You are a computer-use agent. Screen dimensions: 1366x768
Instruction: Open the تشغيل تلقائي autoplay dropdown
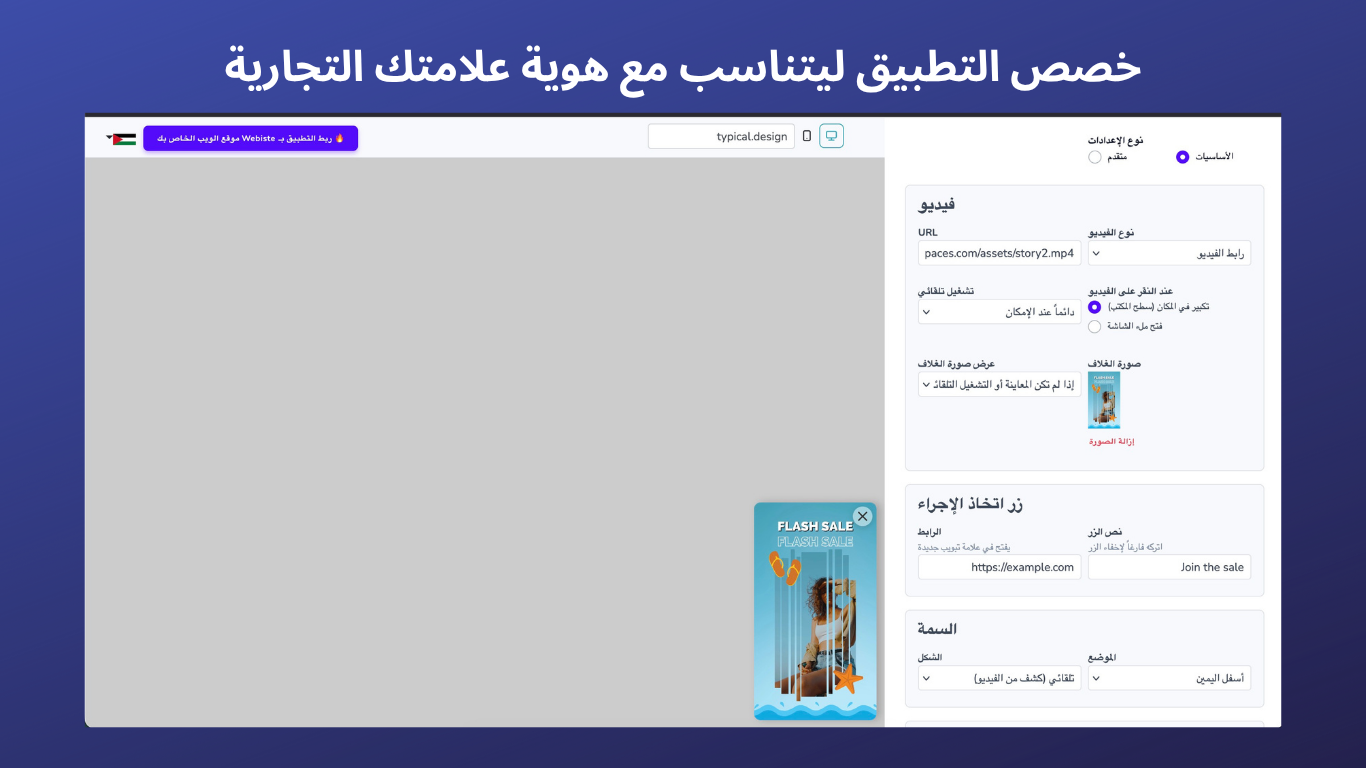[x=999, y=311]
